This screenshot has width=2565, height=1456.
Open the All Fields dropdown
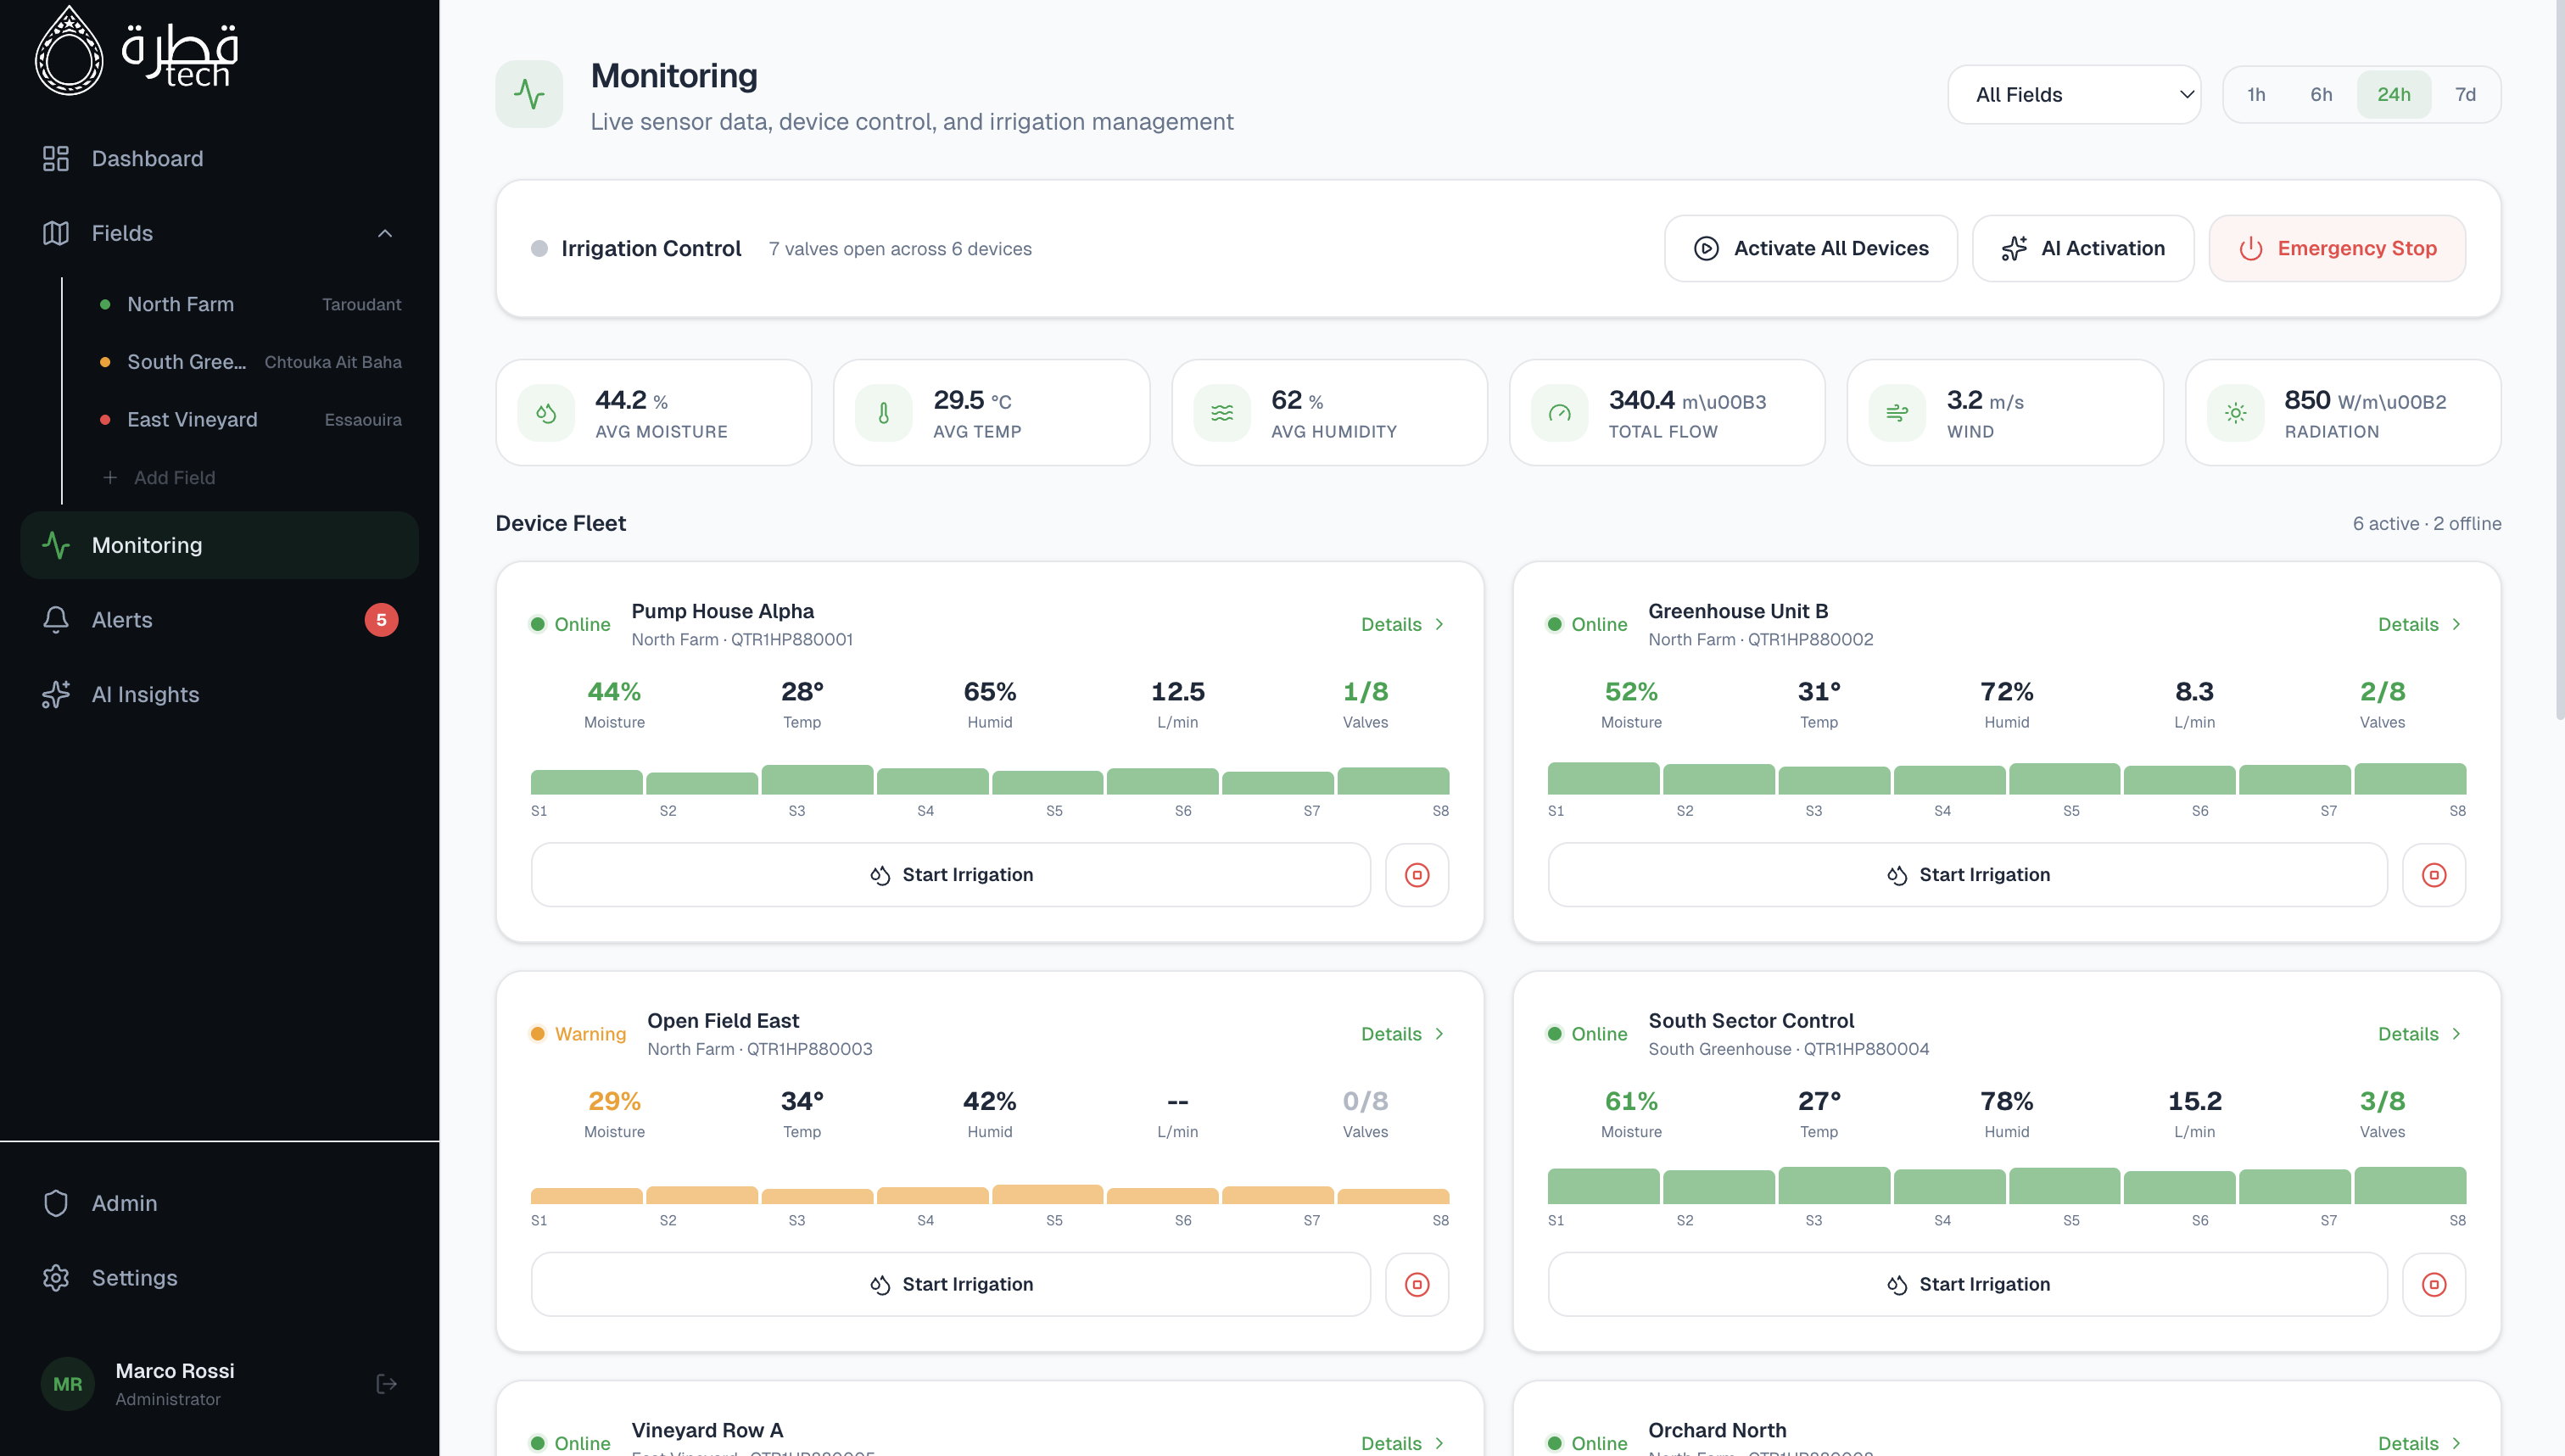click(x=2073, y=95)
